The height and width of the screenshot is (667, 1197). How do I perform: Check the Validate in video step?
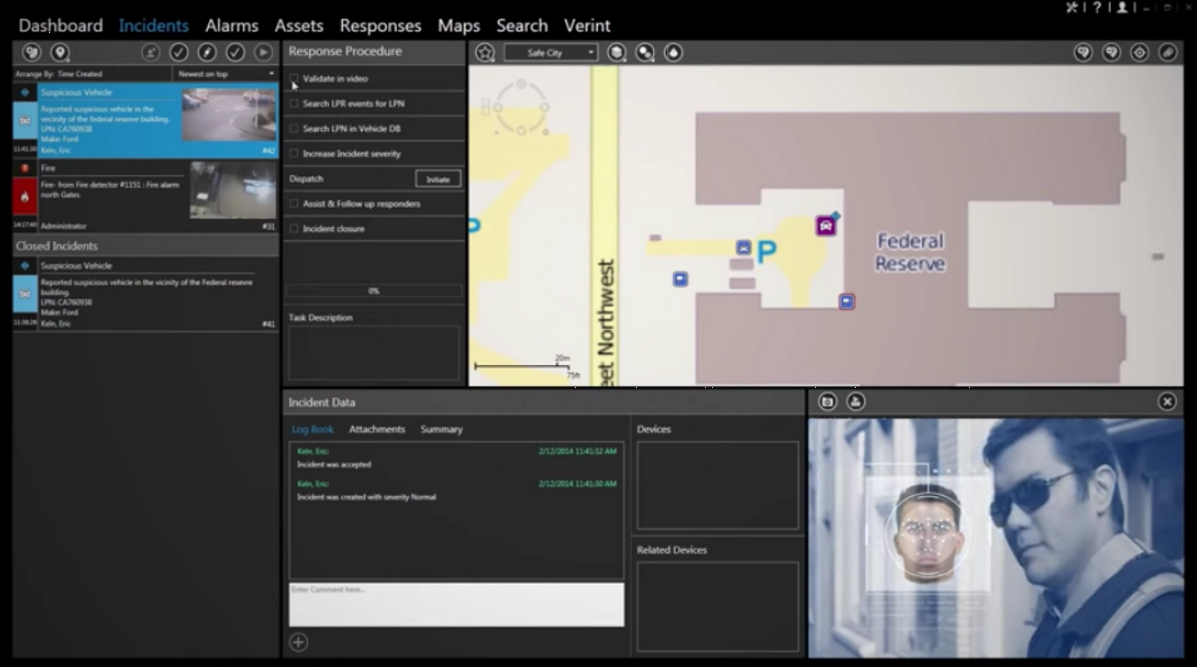pos(294,78)
